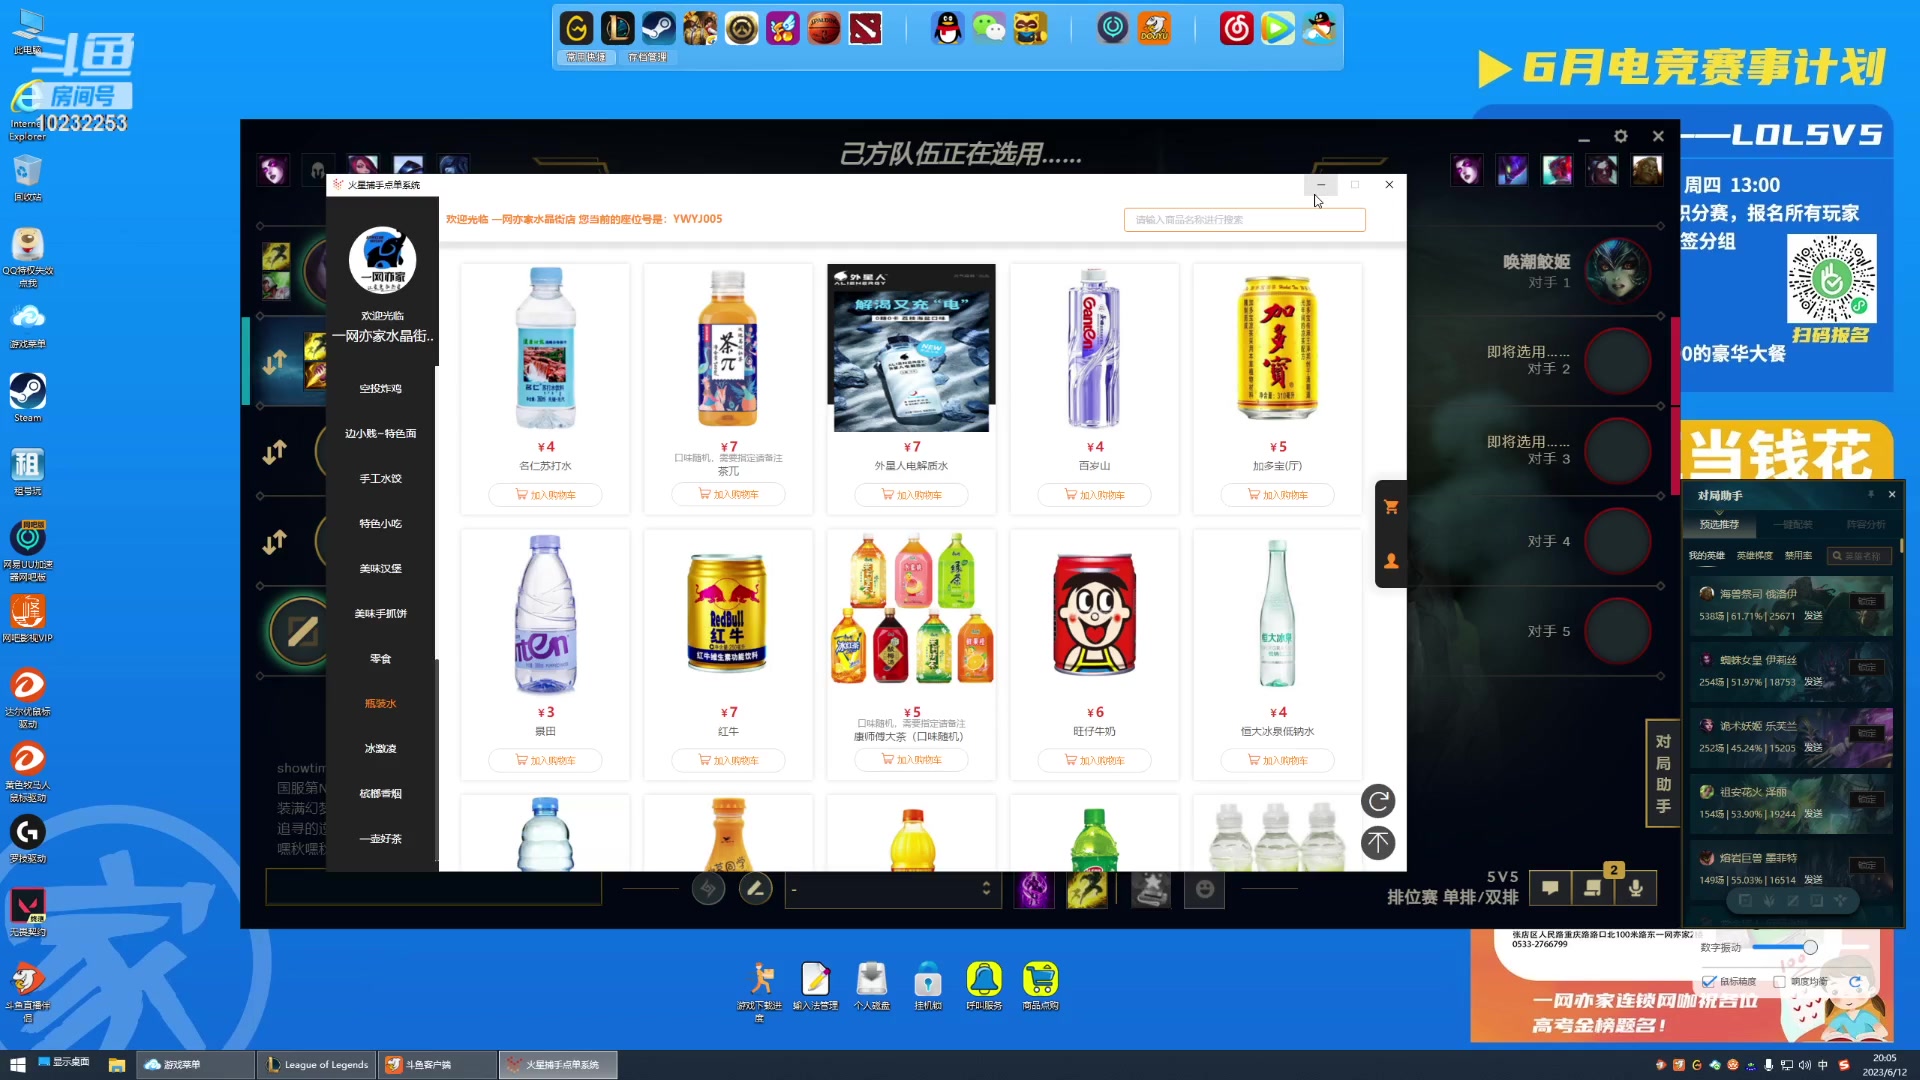Select 槟榔香烟 category in sidebar

(x=381, y=794)
